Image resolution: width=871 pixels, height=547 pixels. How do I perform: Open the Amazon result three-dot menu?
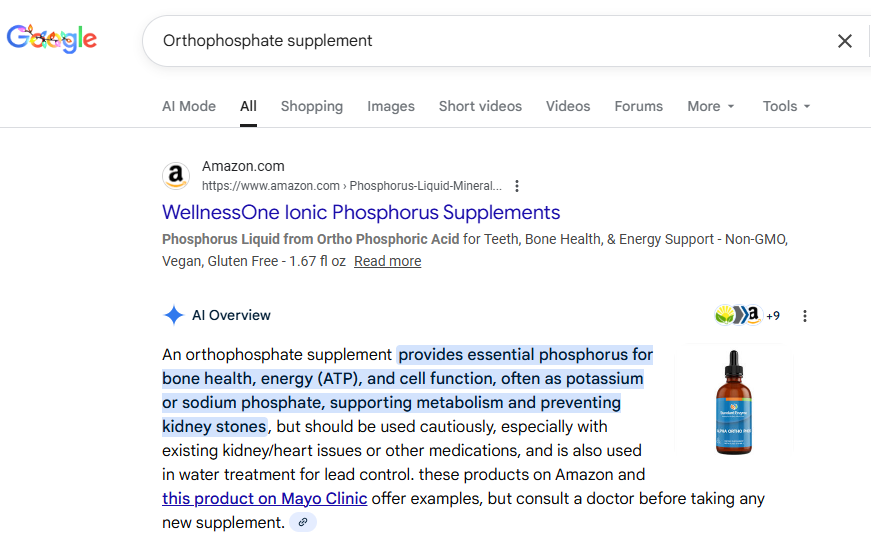(517, 186)
